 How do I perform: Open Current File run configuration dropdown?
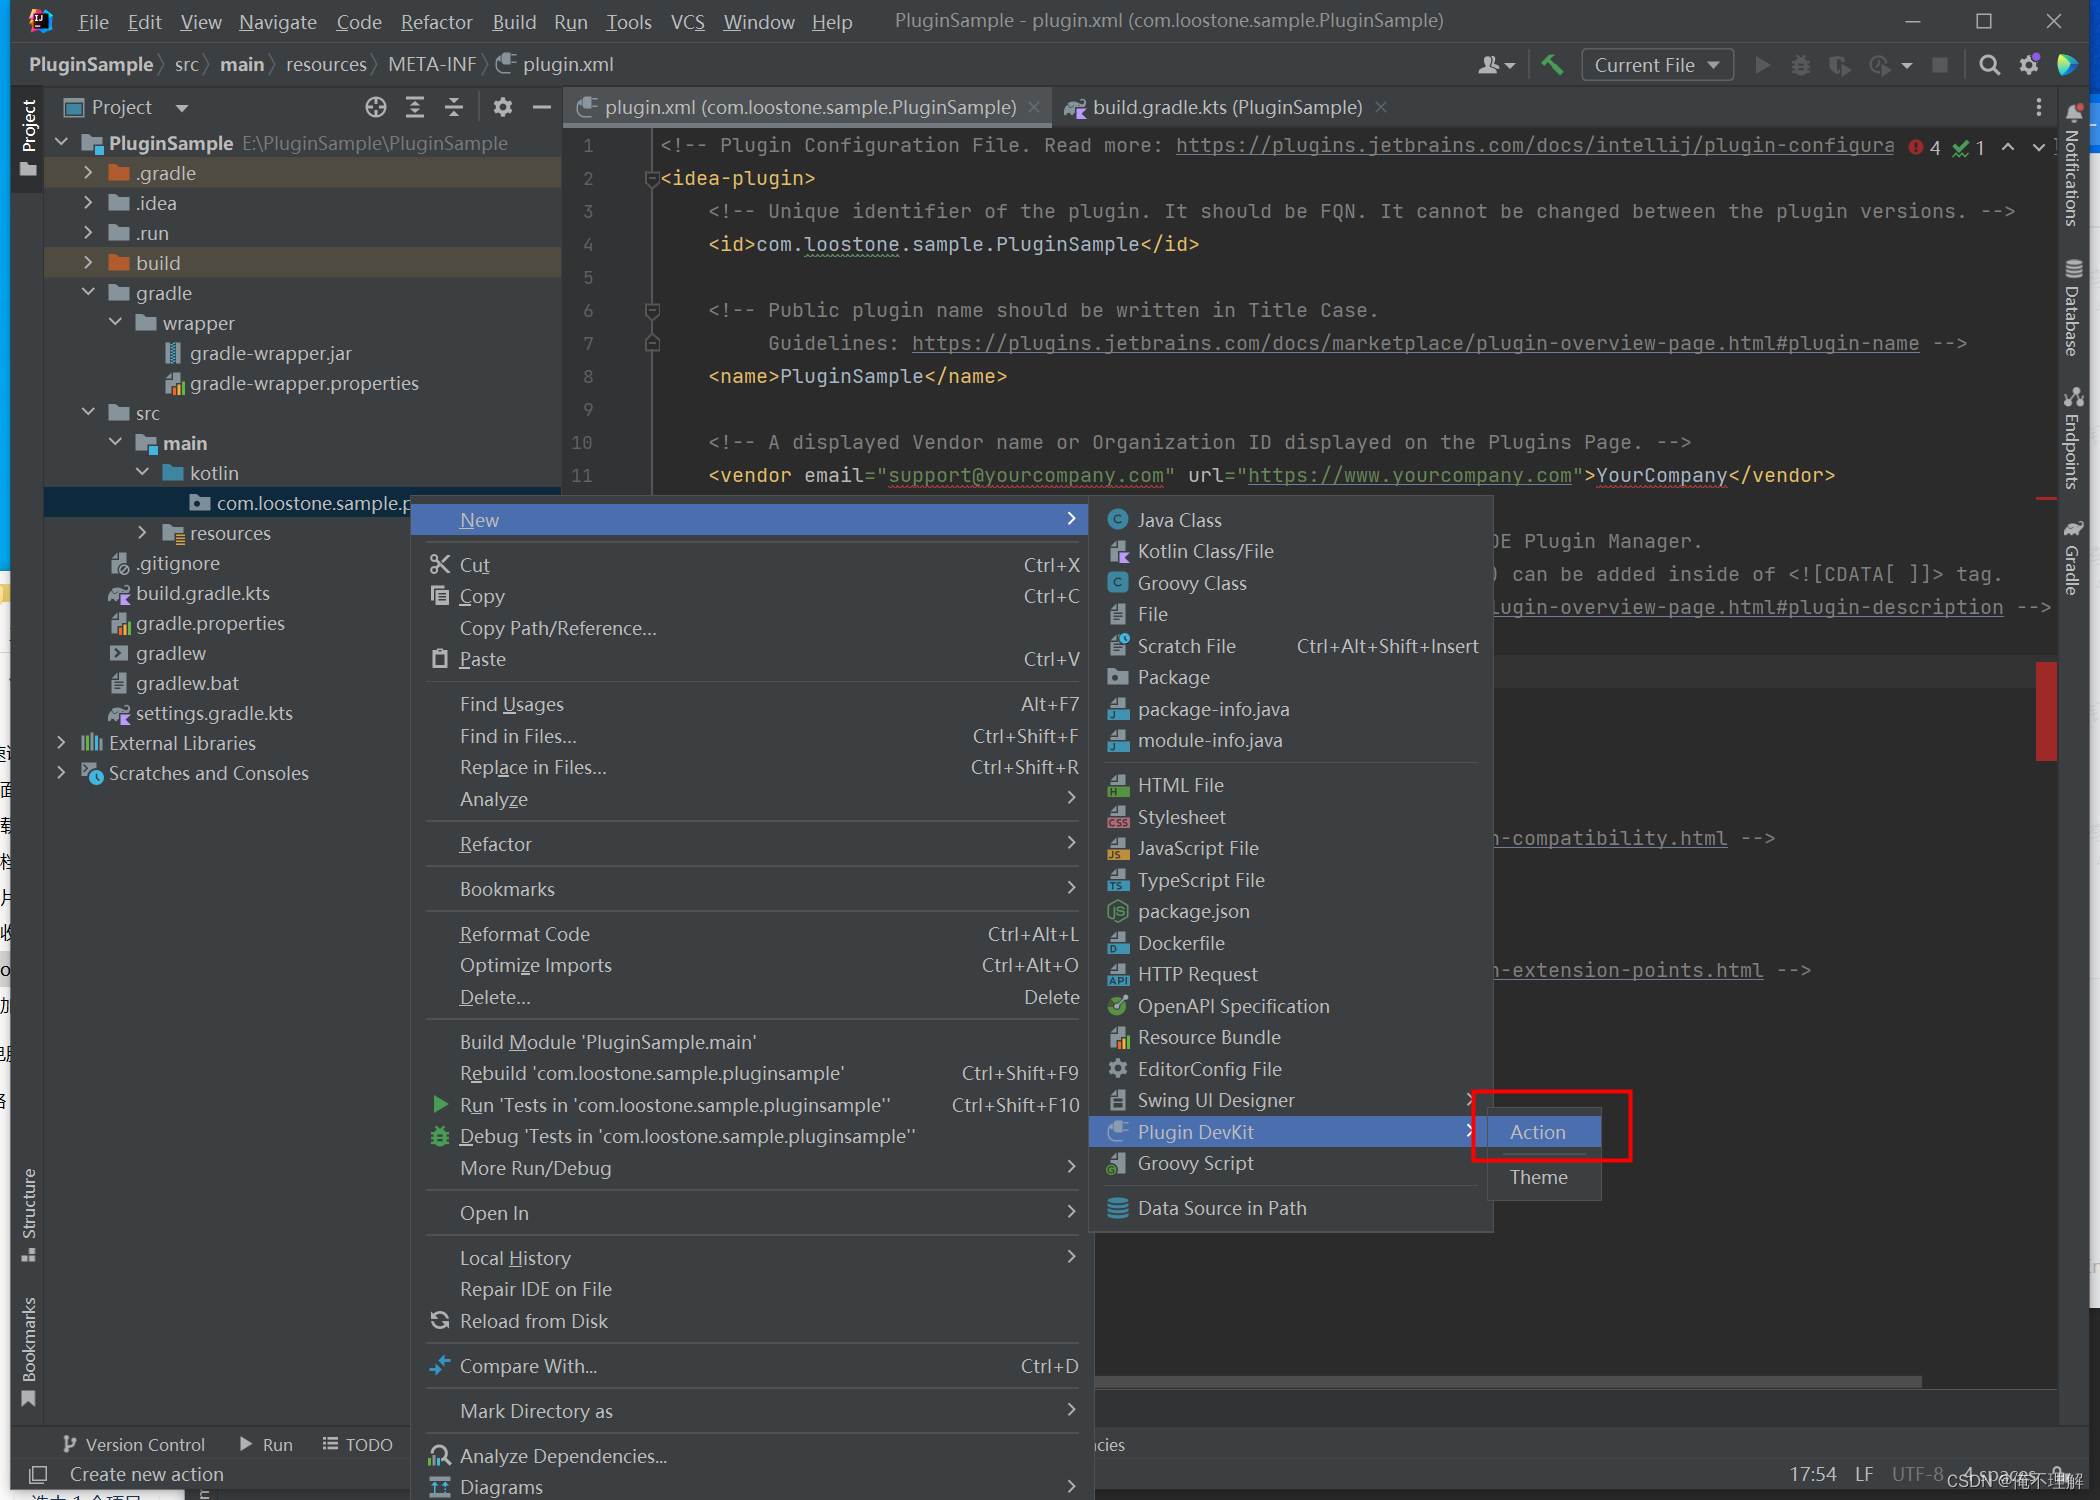[x=1657, y=65]
